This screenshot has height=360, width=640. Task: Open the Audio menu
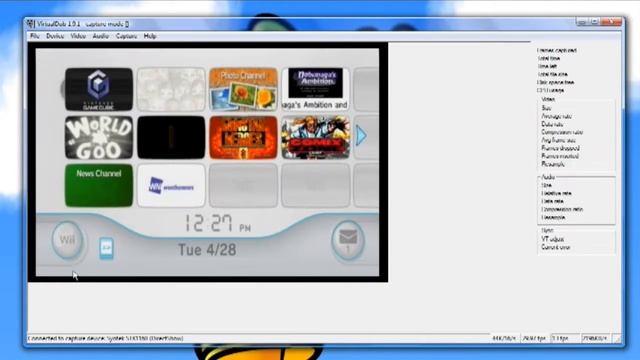[x=100, y=36]
